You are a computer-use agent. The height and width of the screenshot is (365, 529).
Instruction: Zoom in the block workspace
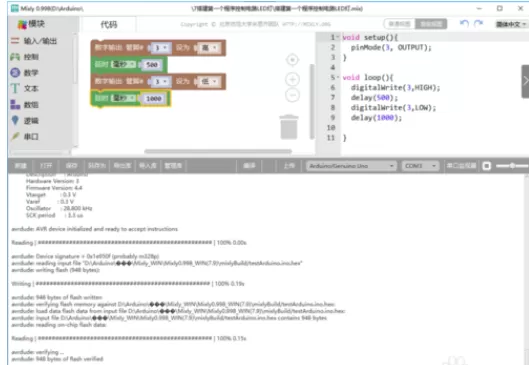(292, 79)
